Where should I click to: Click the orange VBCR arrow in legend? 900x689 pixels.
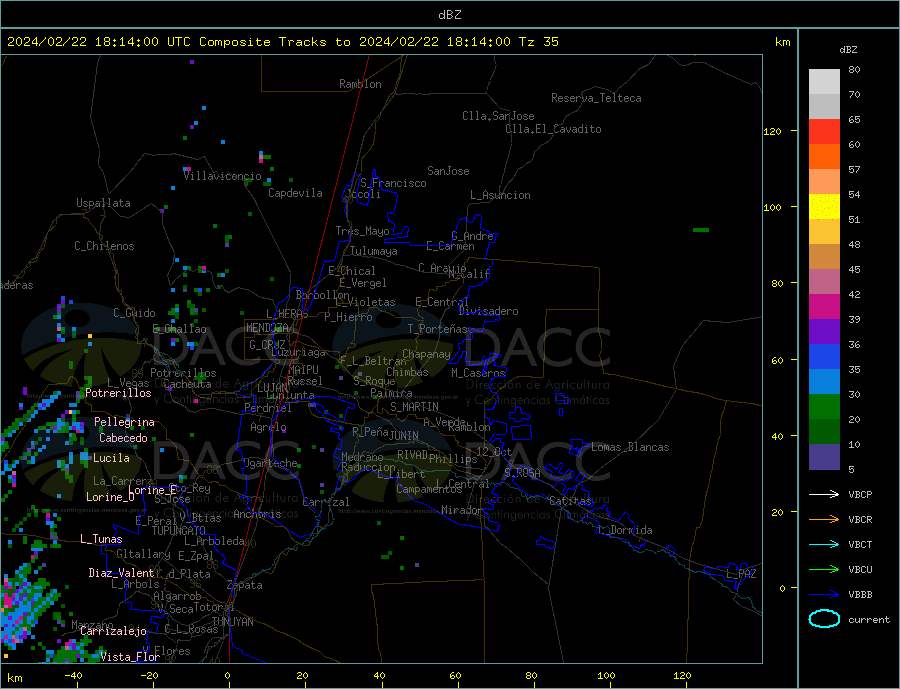click(824, 520)
